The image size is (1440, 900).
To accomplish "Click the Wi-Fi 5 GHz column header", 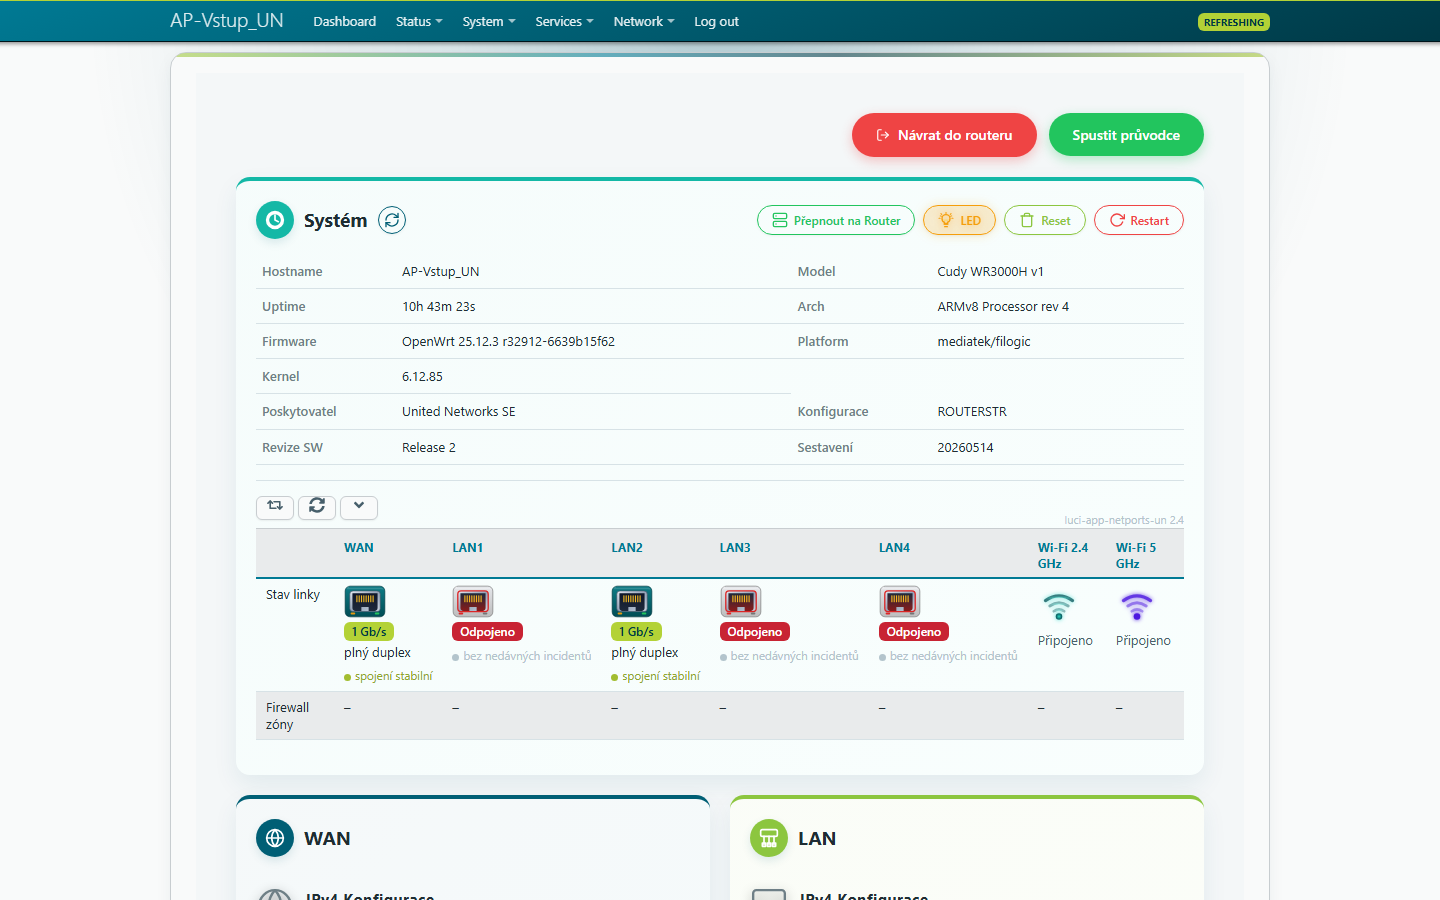I will tap(1136, 555).
